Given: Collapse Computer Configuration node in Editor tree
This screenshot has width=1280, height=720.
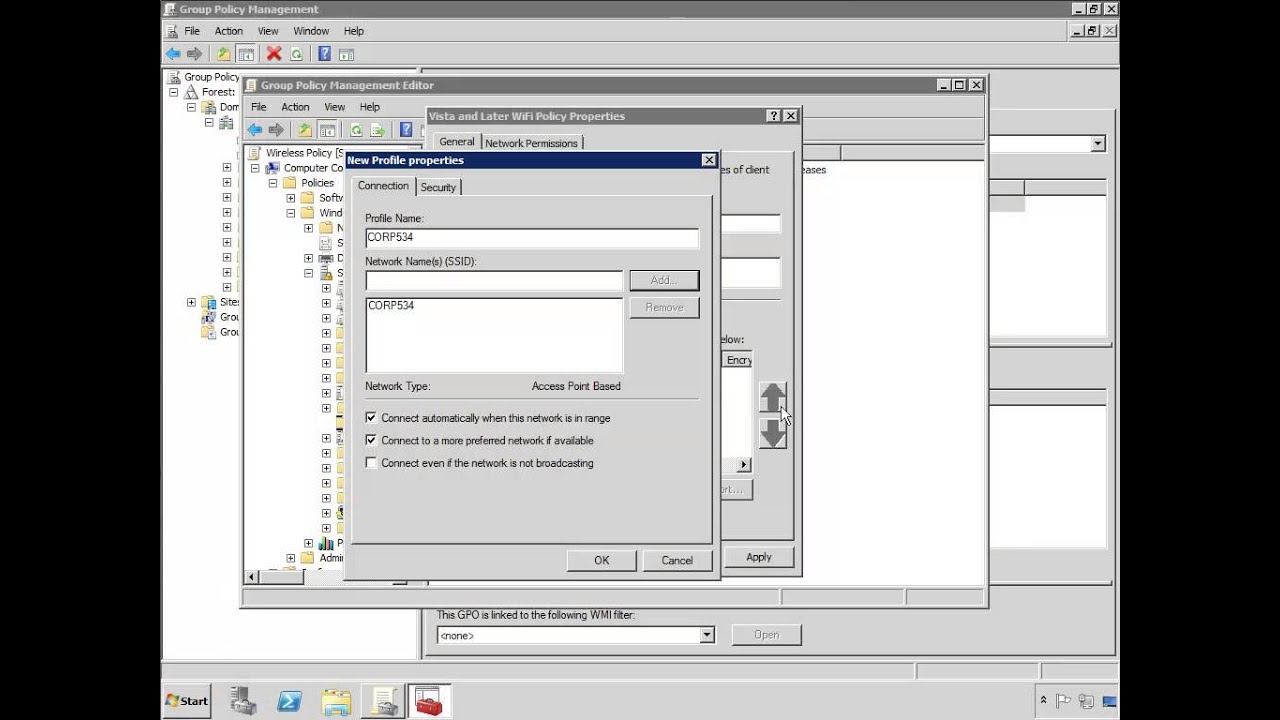Looking at the screenshot, I should [x=255, y=168].
